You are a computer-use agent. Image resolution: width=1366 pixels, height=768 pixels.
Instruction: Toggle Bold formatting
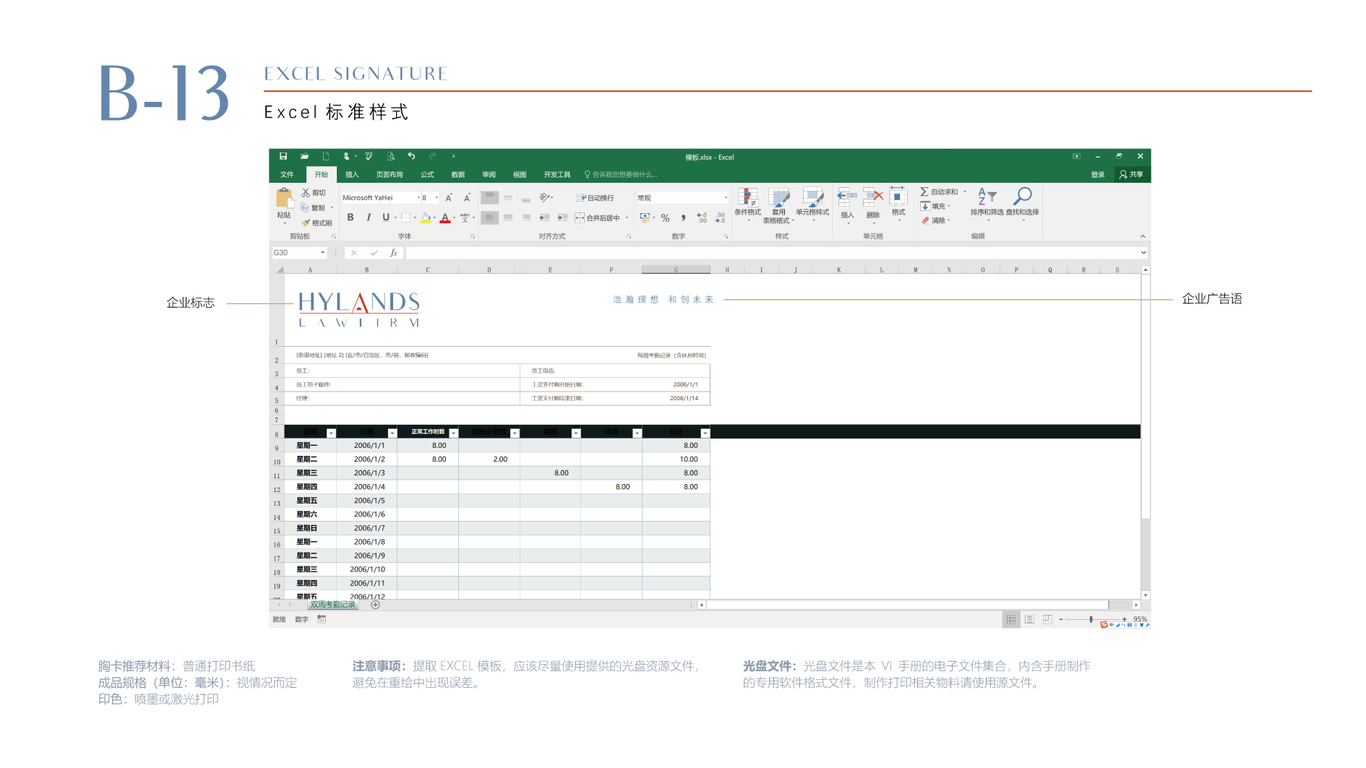(350, 217)
